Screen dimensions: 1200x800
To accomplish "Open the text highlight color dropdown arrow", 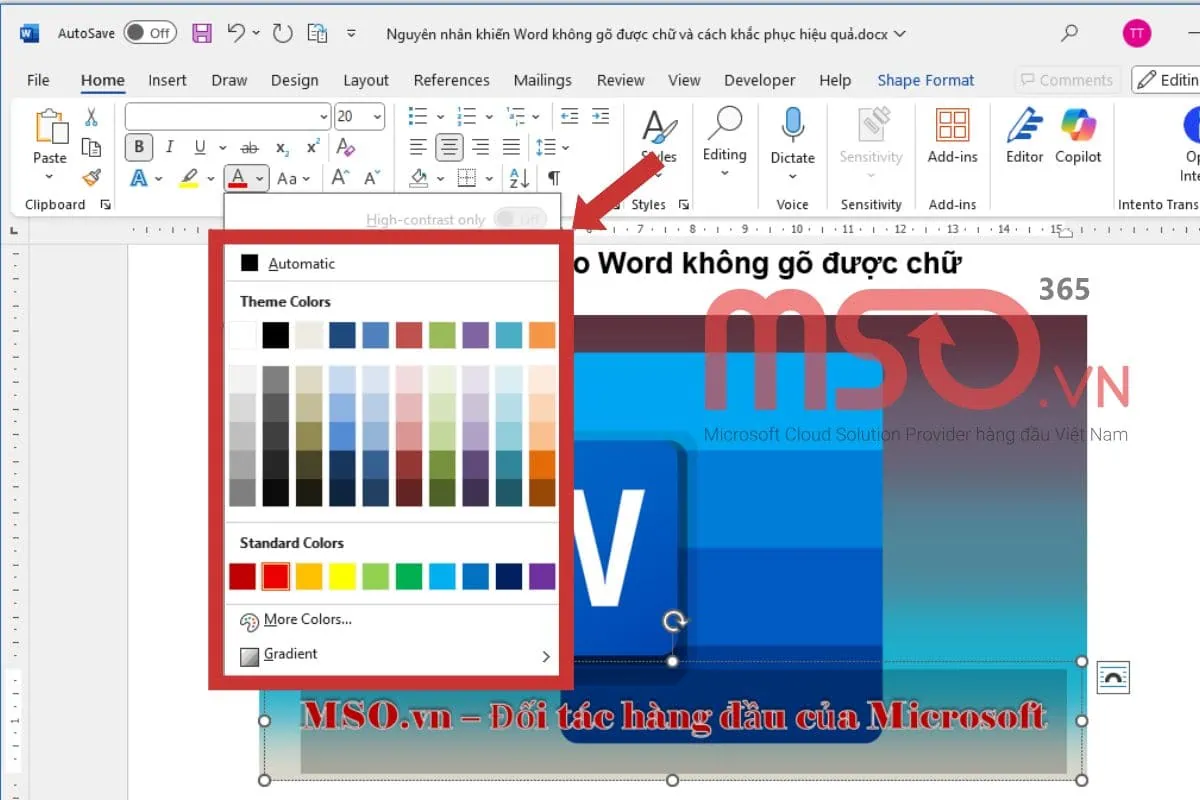I will click(210, 178).
